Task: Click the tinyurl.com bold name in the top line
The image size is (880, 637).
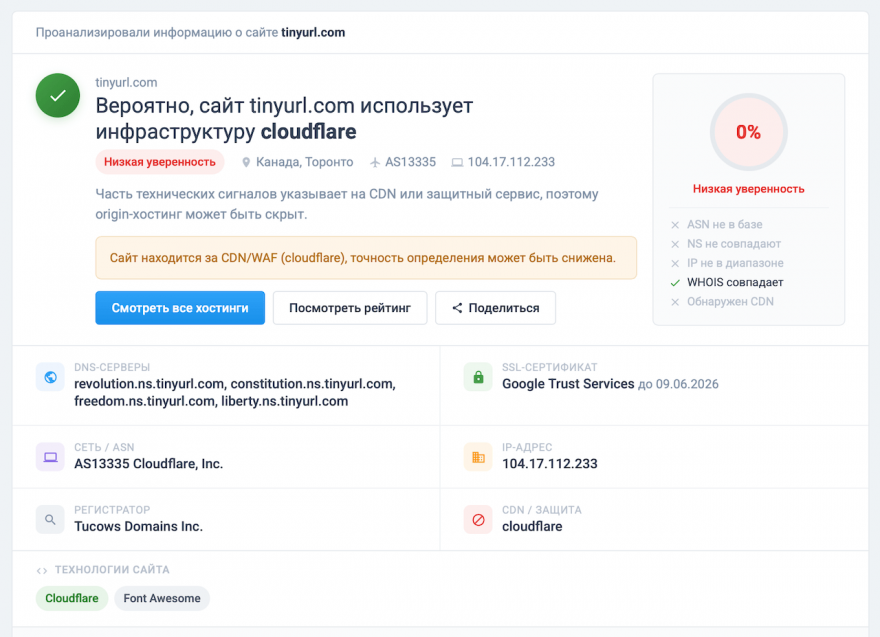Action: (313, 33)
